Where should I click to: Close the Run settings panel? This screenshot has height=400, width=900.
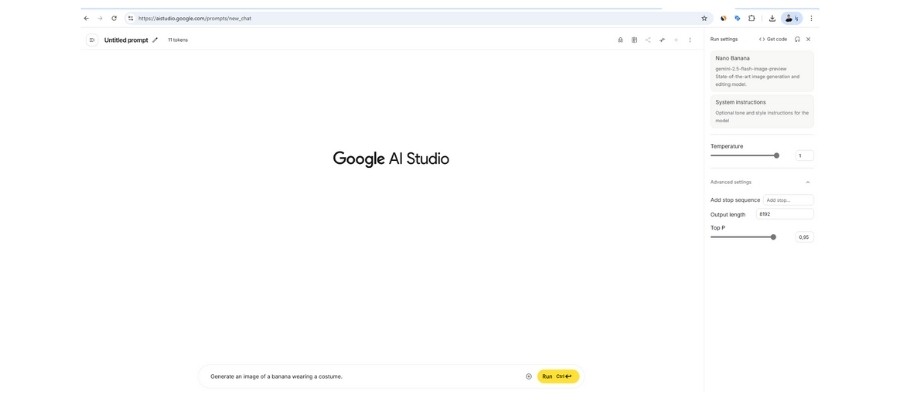808,39
